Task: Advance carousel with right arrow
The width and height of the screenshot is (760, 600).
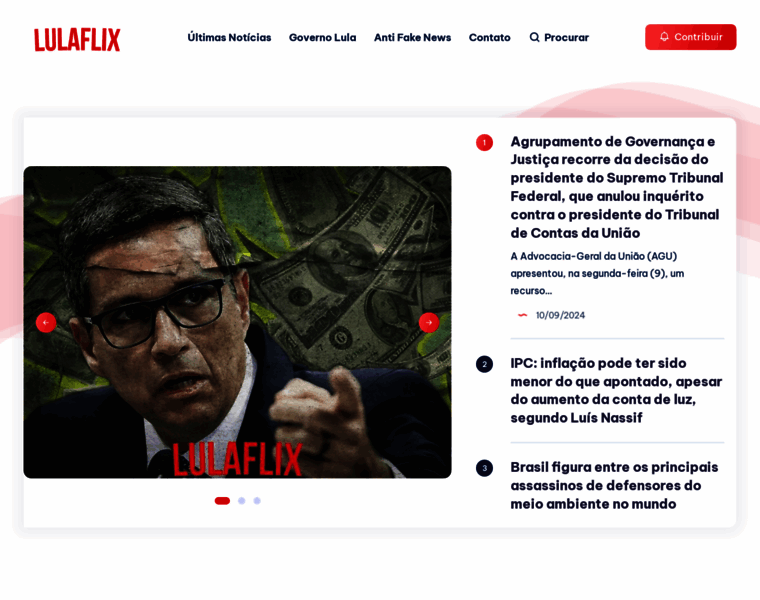Action: click(x=429, y=322)
